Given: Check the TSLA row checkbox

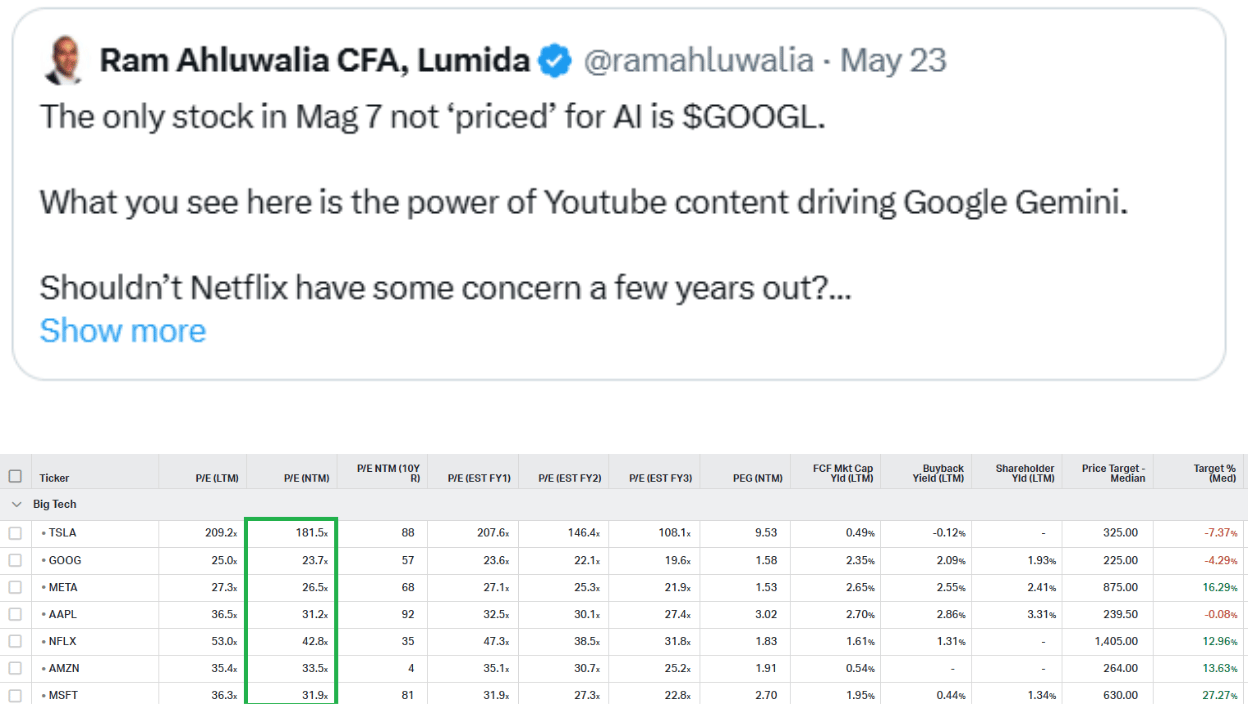Looking at the screenshot, I should pos(15,533).
